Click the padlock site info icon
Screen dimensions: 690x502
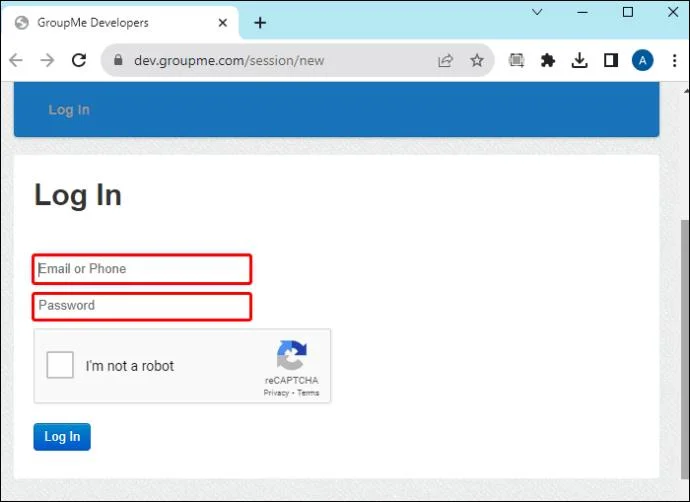(x=118, y=60)
